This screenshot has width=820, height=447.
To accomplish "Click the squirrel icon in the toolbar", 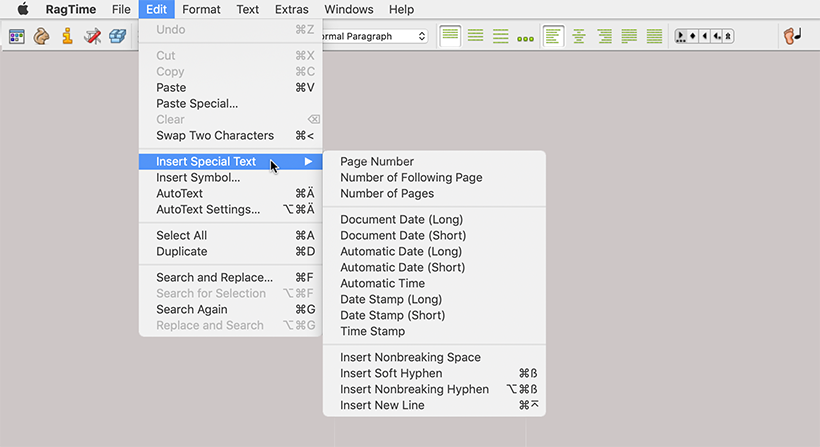I will [x=42, y=36].
